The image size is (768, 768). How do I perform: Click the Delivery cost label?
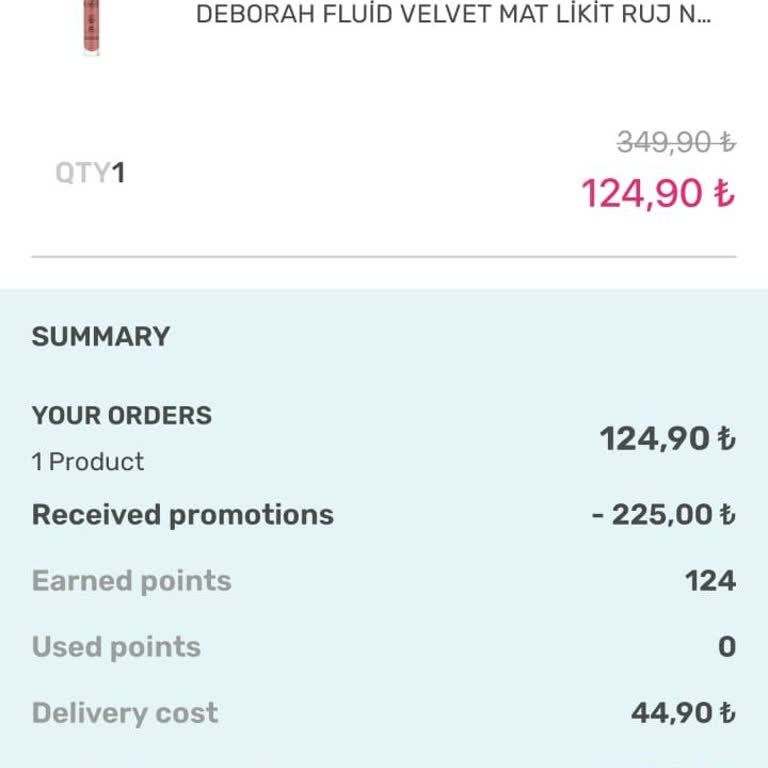click(125, 713)
